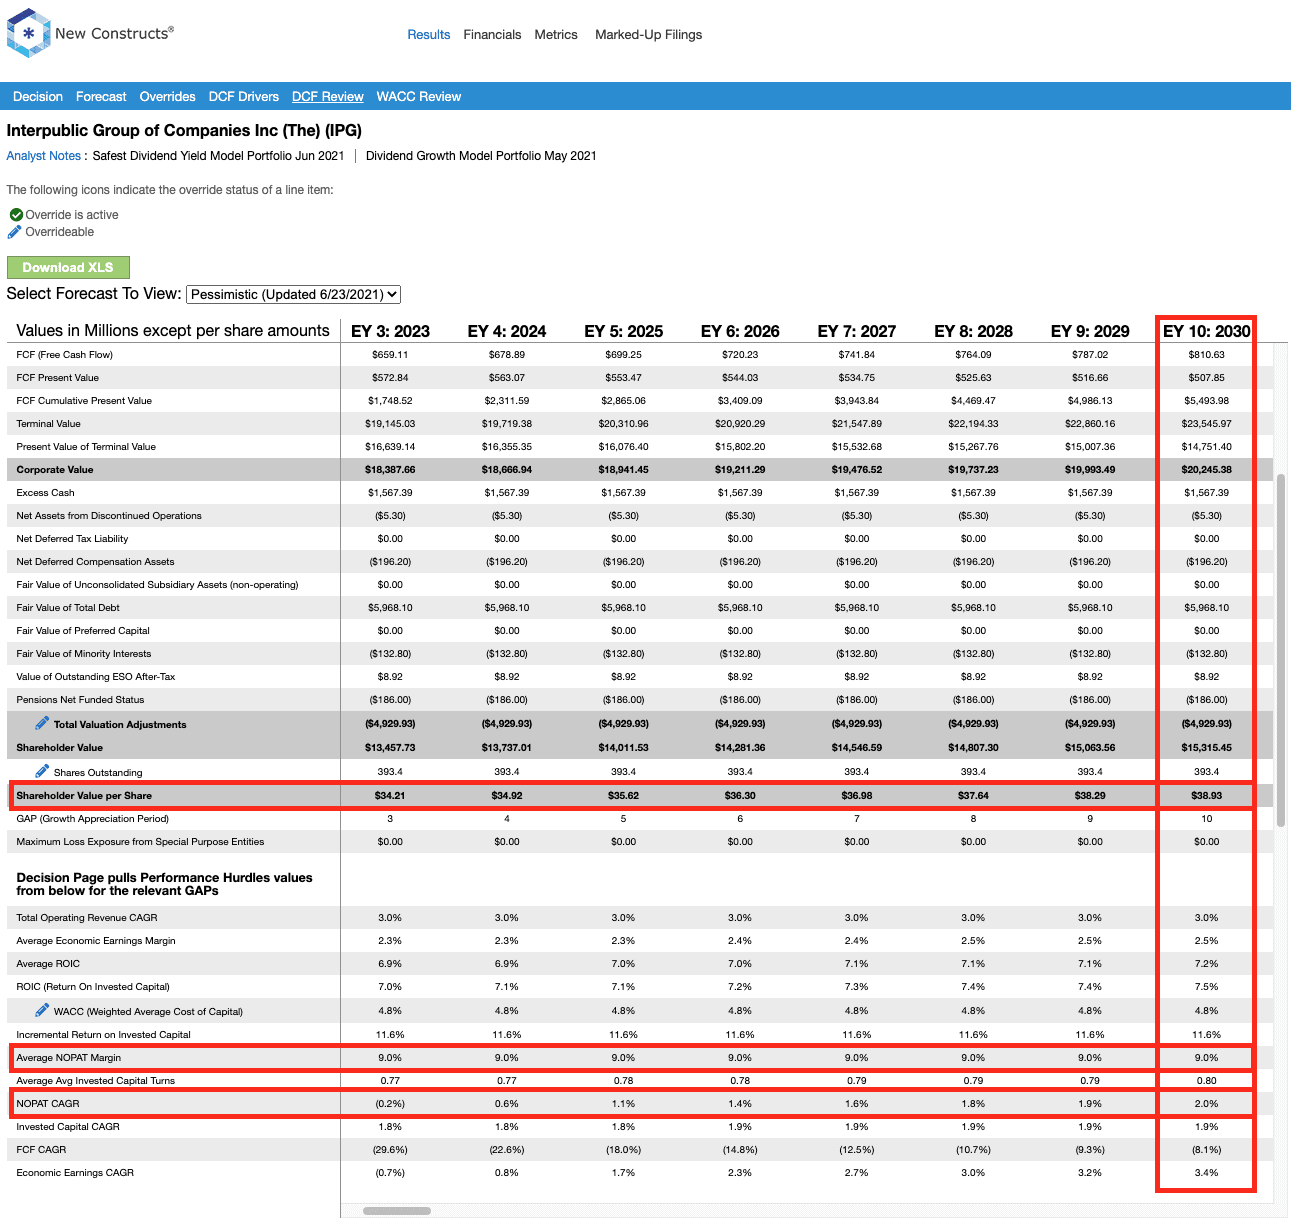Click the Invested Capital CAGR row label
The height and width of the screenshot is (1220, 1291).
pos(68,1127)
